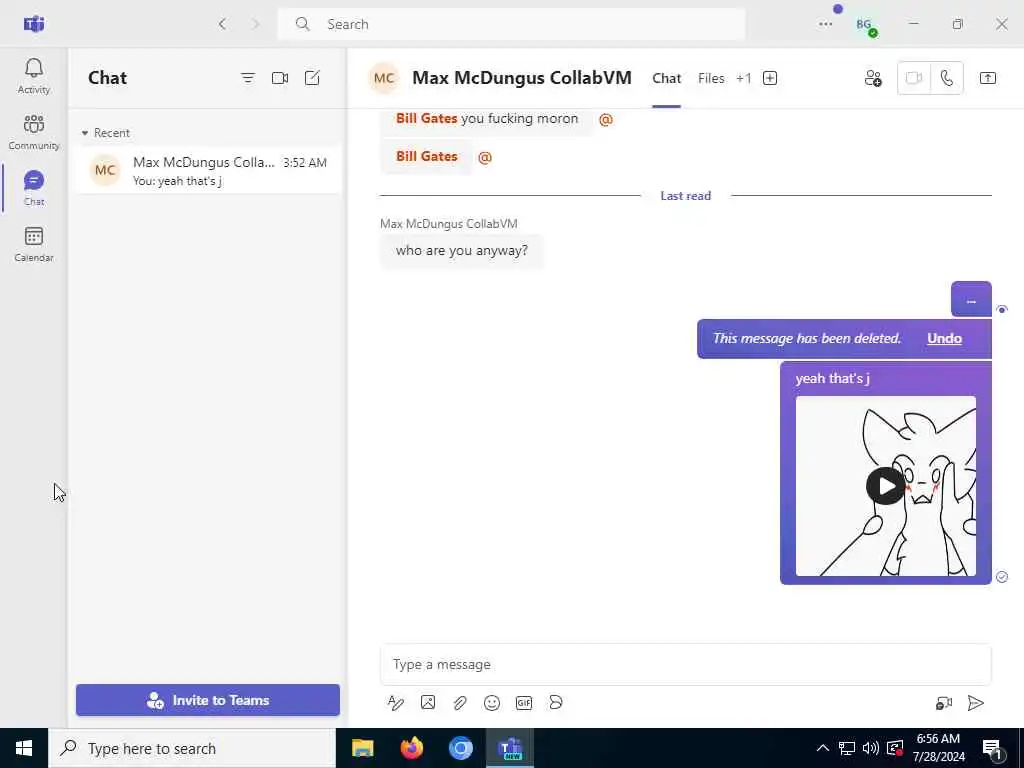Click the Teams taskbar icon
The image size is (1024, 768).
click(510, 748)
